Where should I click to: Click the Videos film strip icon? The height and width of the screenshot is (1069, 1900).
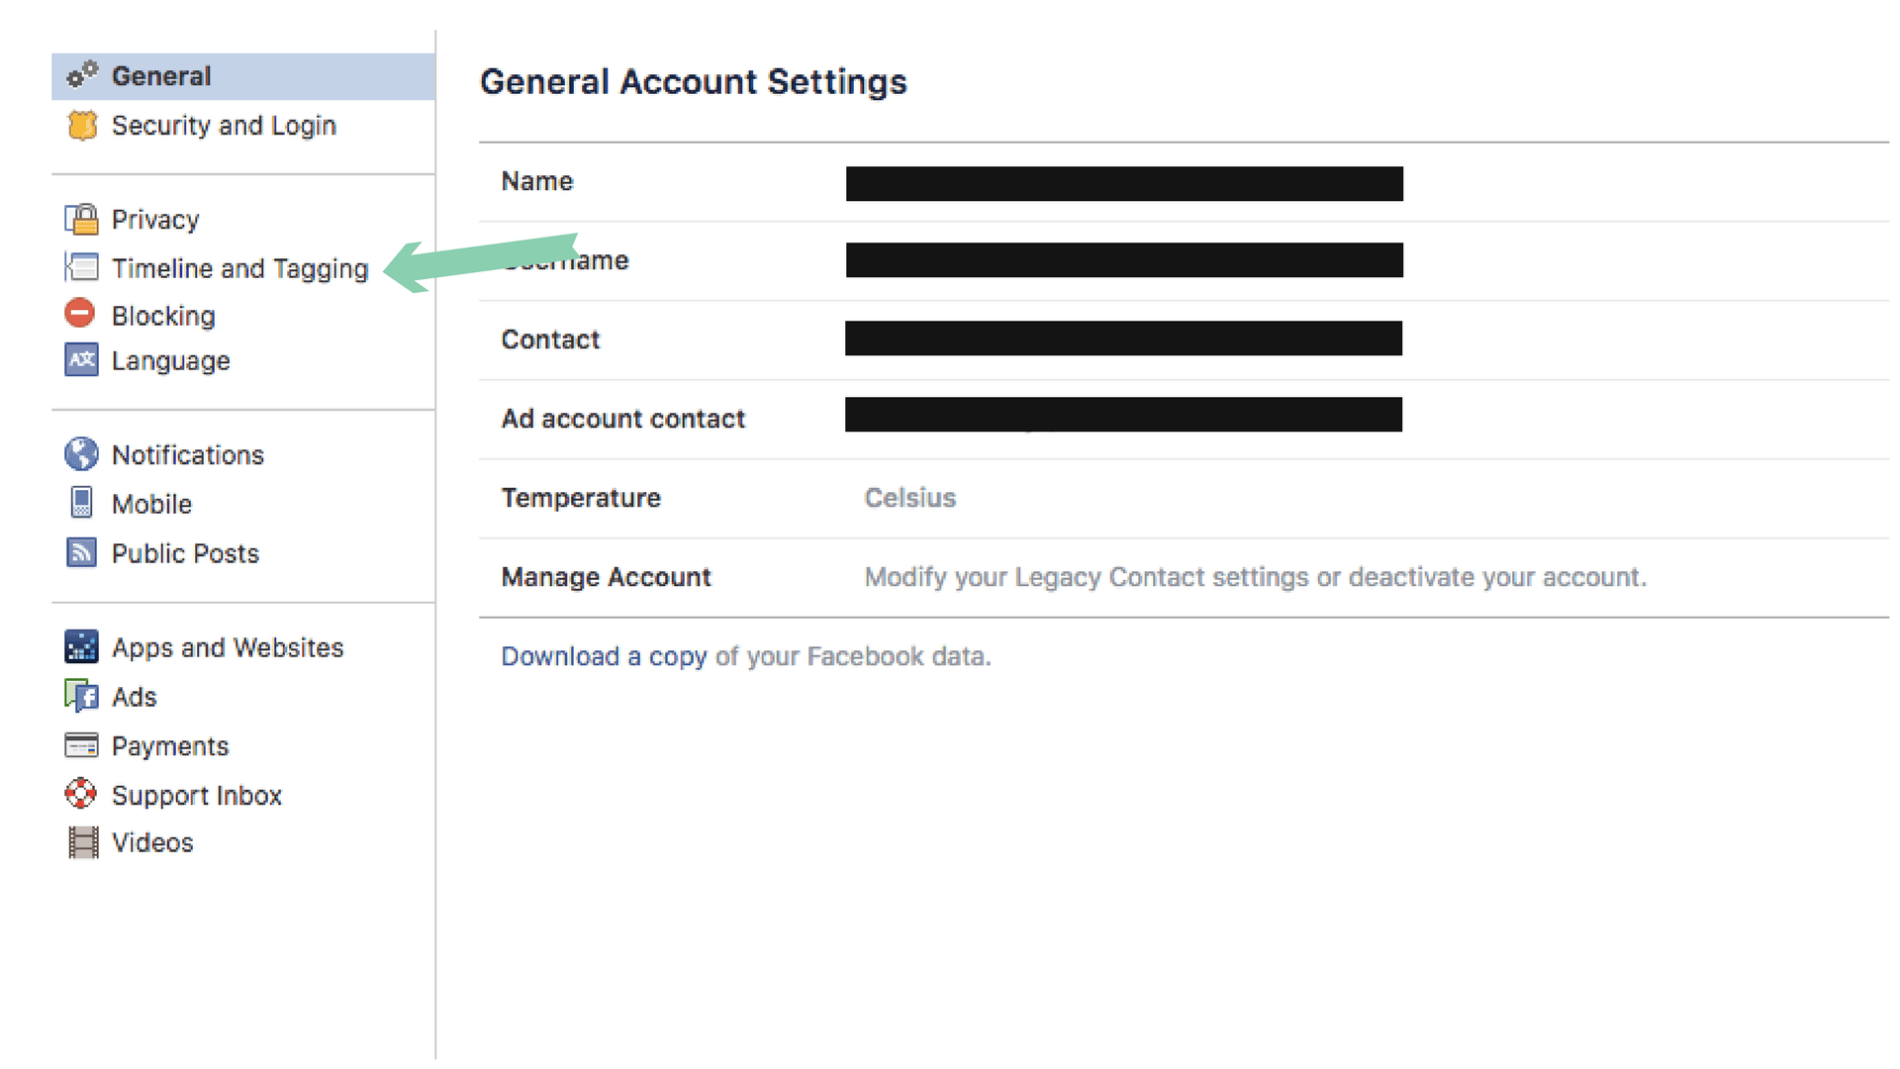82,842
